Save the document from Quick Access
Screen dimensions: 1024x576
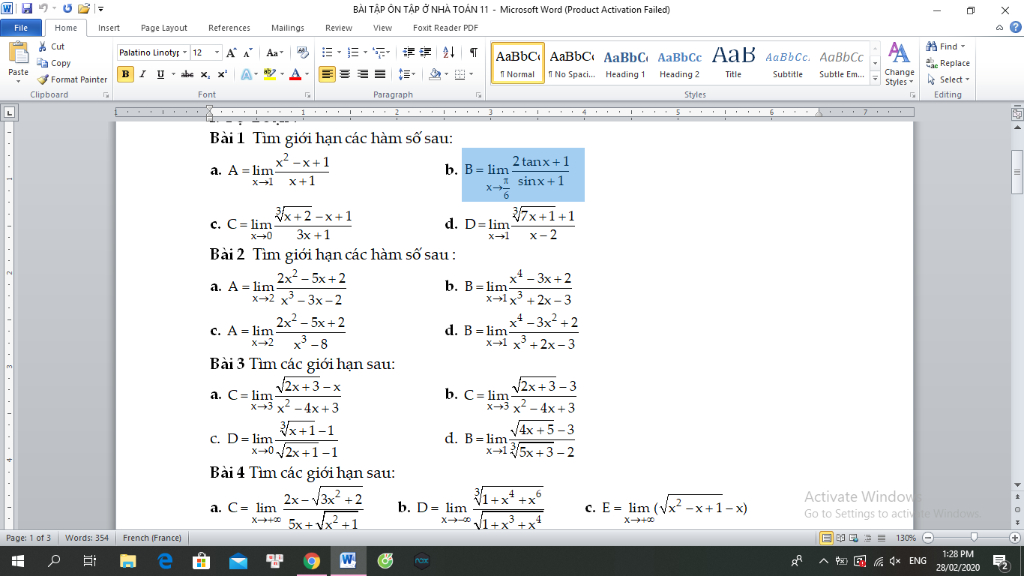pos(27,9)
